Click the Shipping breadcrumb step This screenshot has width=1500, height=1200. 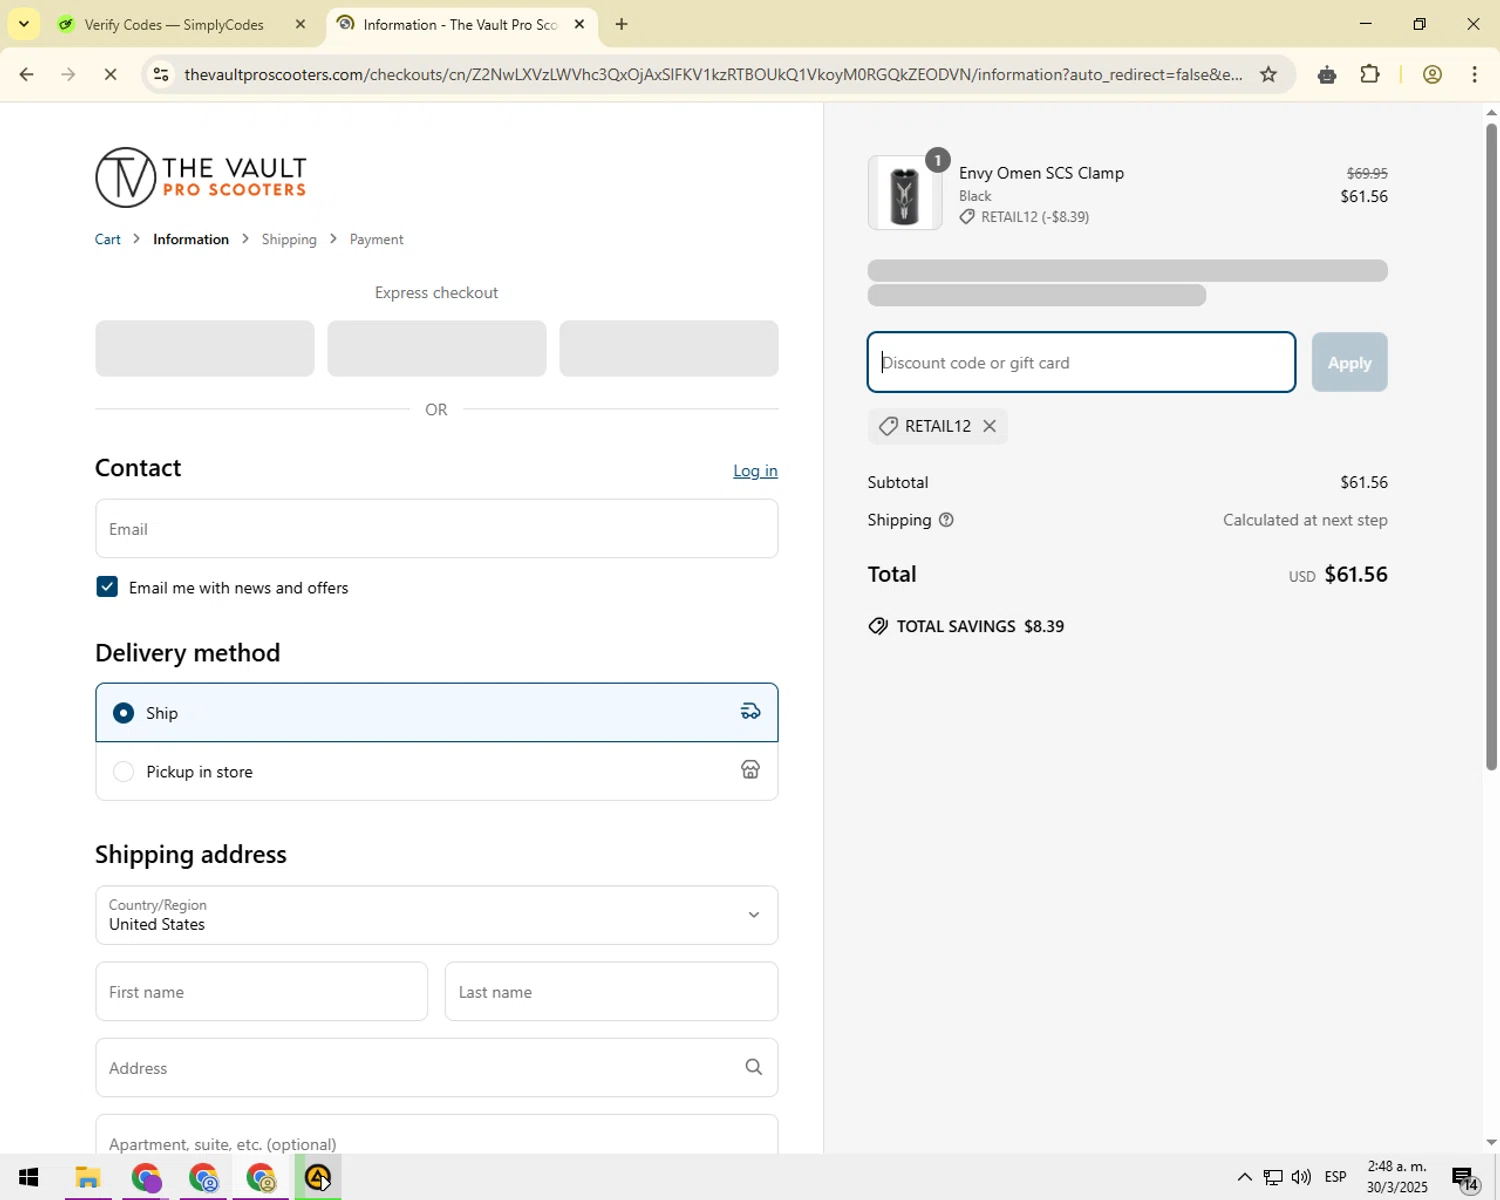[289, 239]
